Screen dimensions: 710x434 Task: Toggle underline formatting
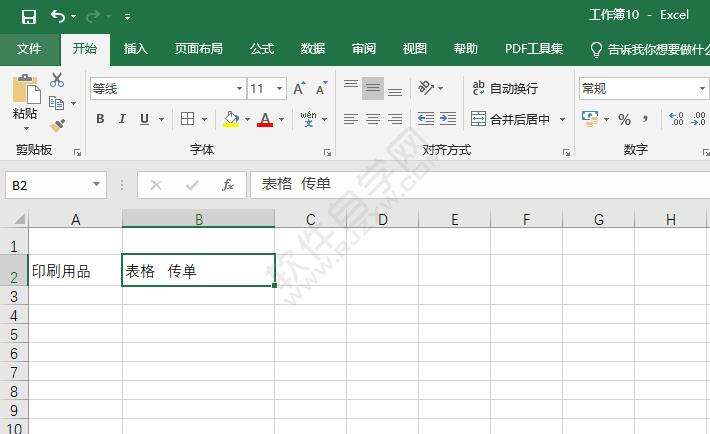(144, 119)
